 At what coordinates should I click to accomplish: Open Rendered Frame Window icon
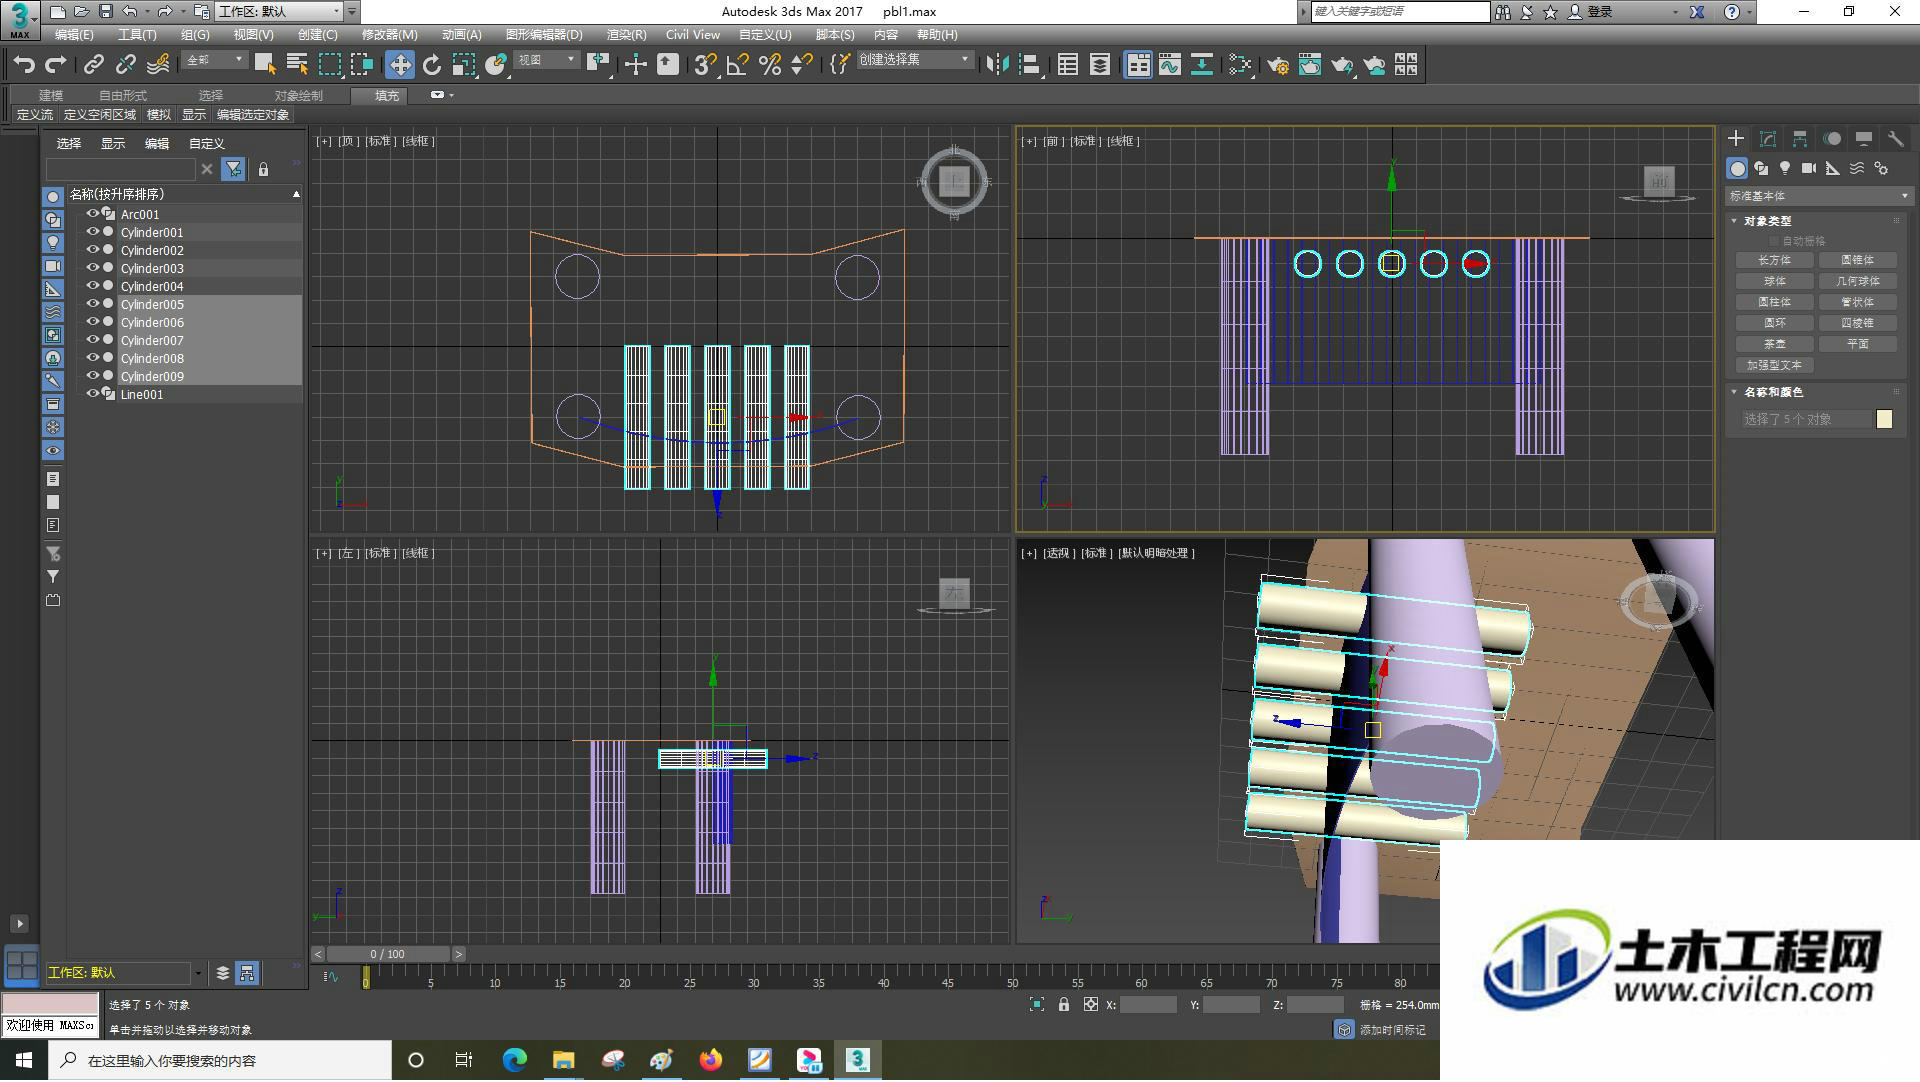[1310, 65]
